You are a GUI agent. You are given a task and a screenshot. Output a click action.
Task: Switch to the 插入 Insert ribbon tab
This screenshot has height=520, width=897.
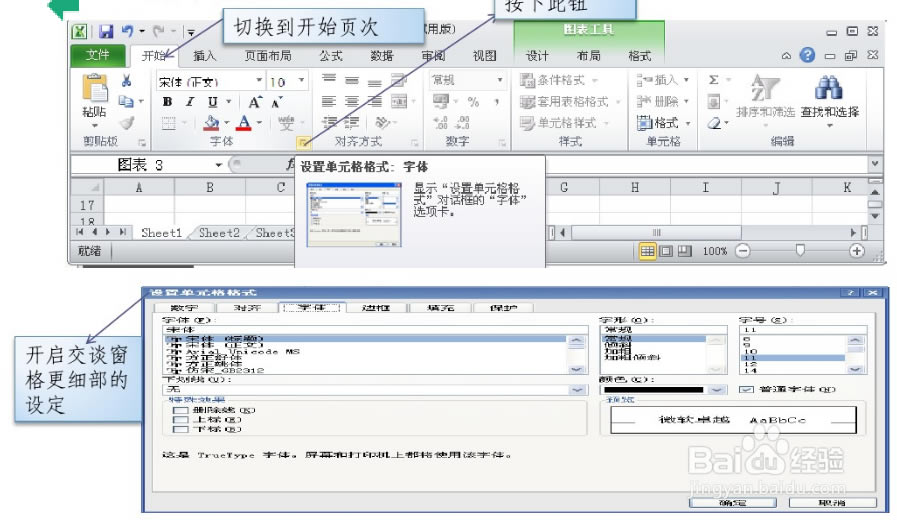204,55
